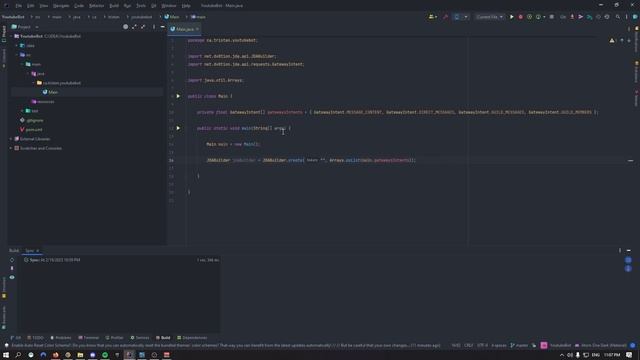
Task: Expand the test folder node
Action: tap(22, 111)
